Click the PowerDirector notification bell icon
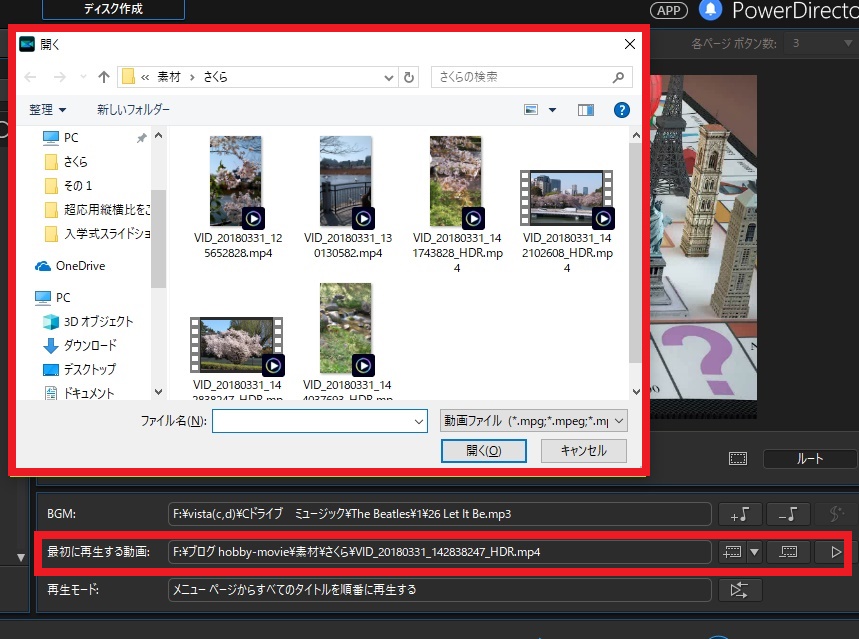Screen dimensions: 859x639 711,10
